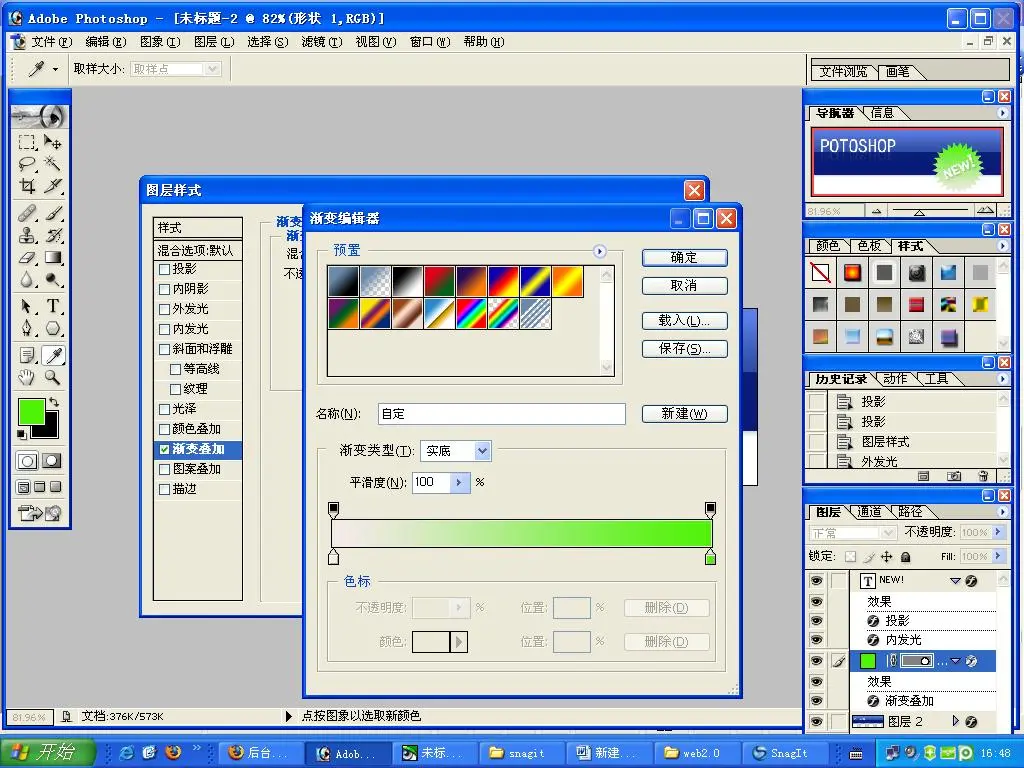Select the notes tool

27,355
